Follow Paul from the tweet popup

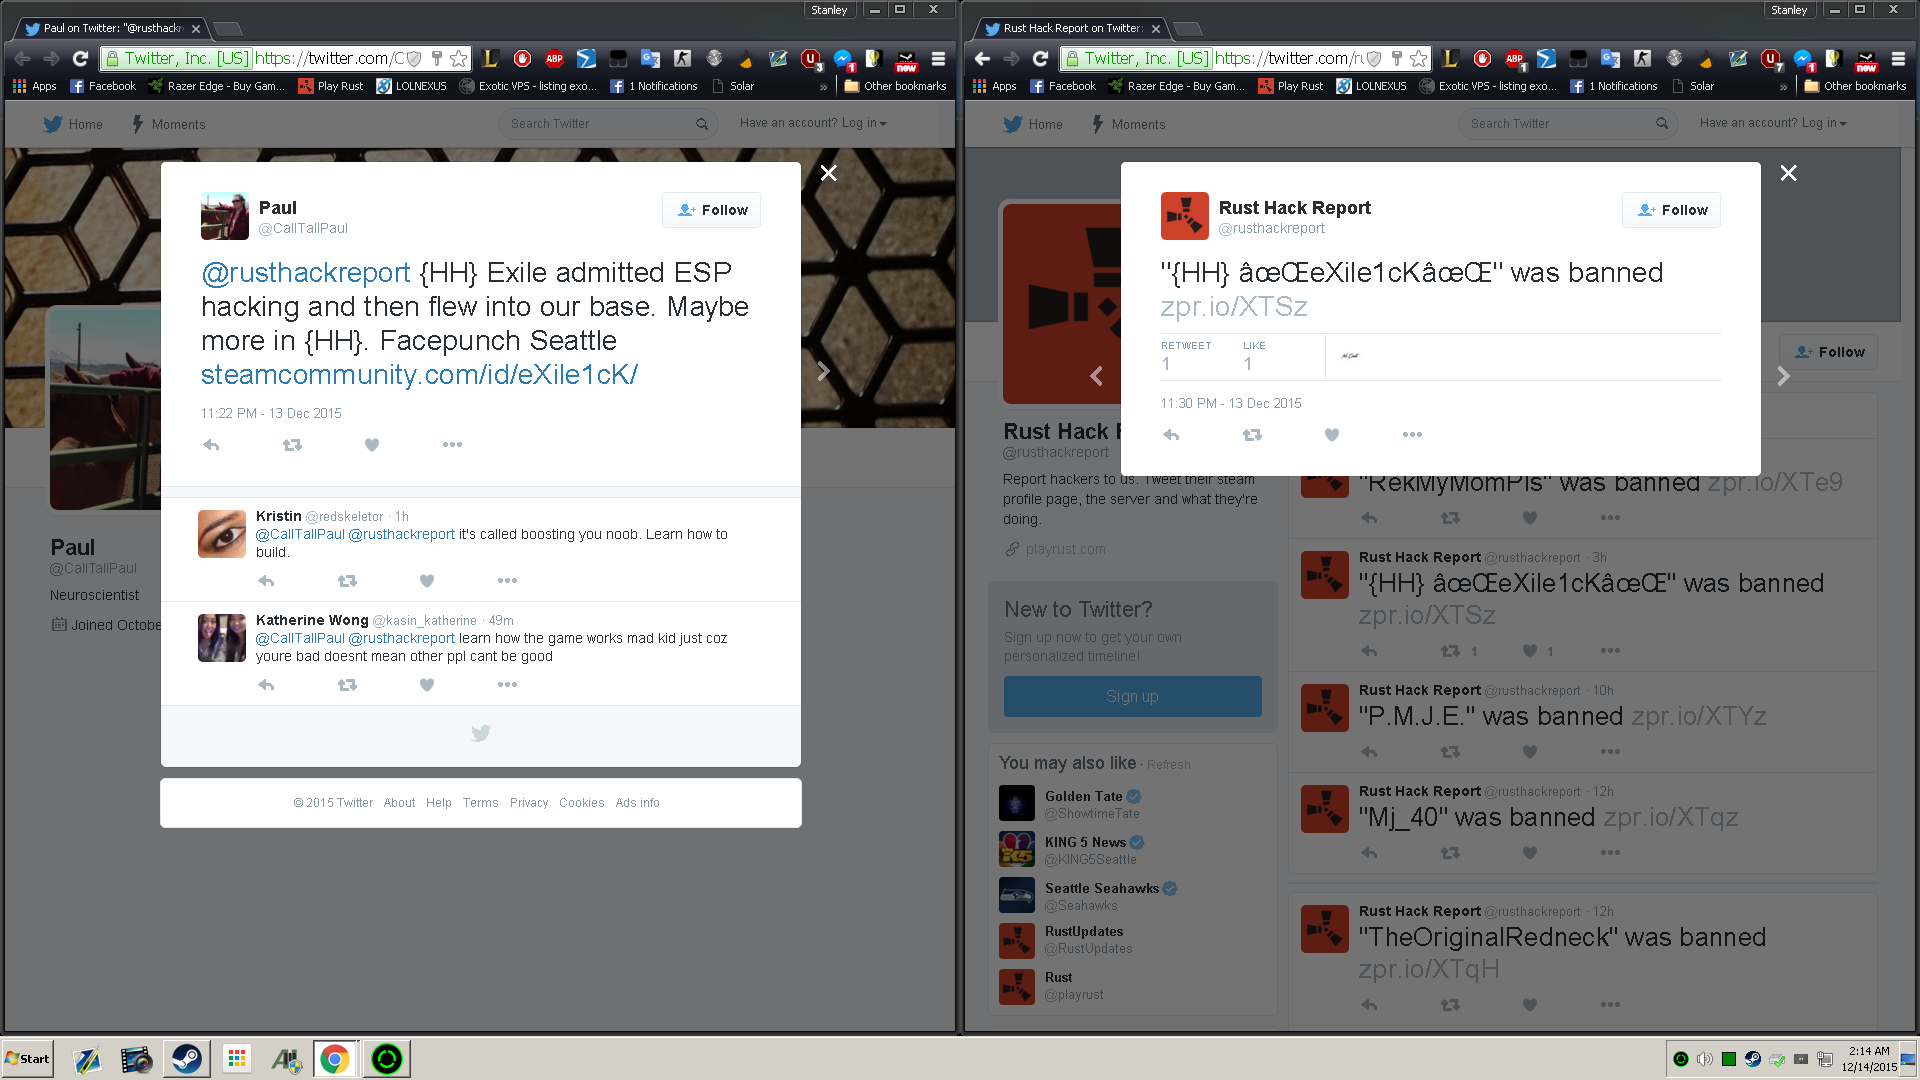(x=711, y=210)
